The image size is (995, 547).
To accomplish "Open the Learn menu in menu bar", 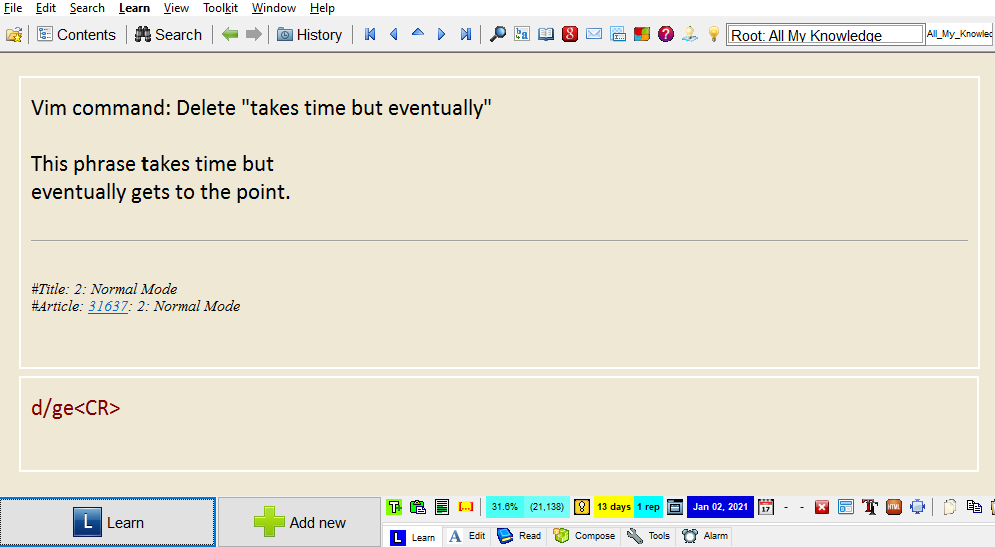I will click(134, 8).
